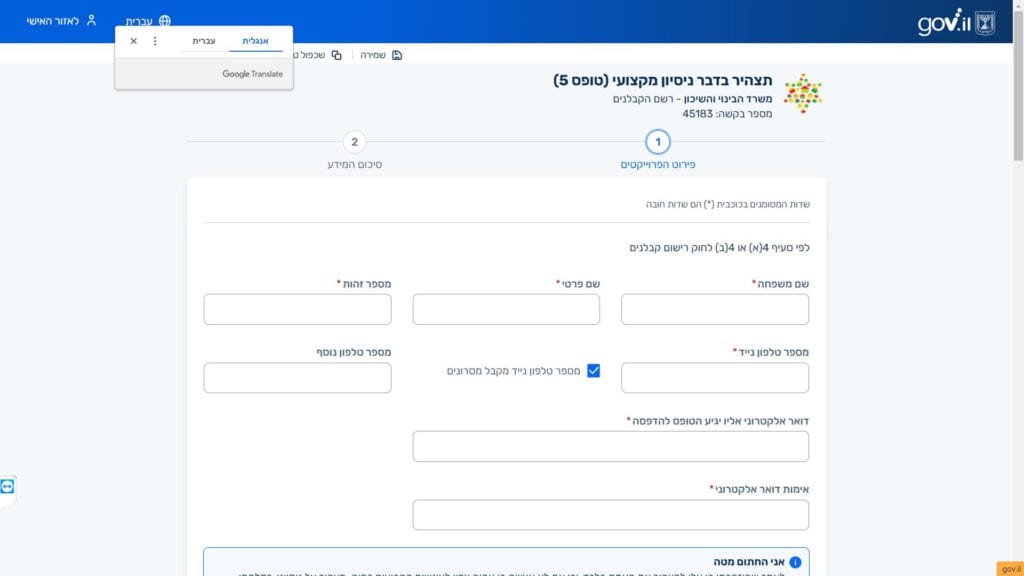Viewport: 1024px width, 576px height.
Task: Click the save (שמירה) floppy disk icon
Action: coord(397,55)
